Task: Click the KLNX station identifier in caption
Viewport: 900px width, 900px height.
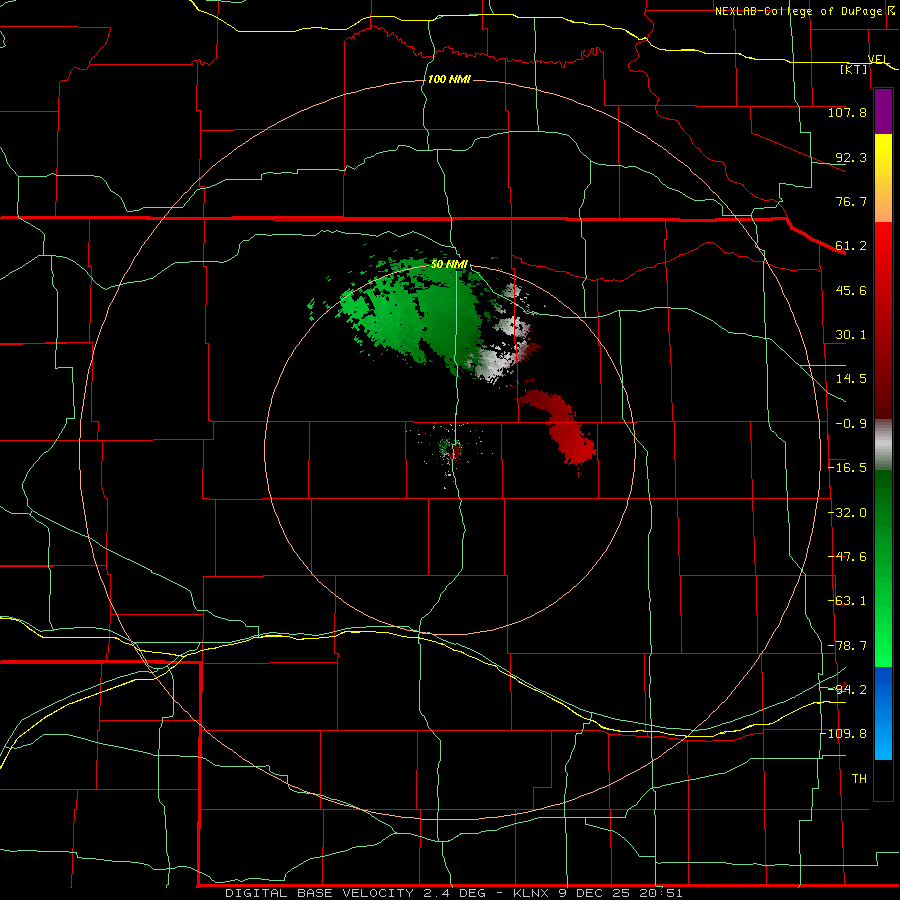Action: 531,893
